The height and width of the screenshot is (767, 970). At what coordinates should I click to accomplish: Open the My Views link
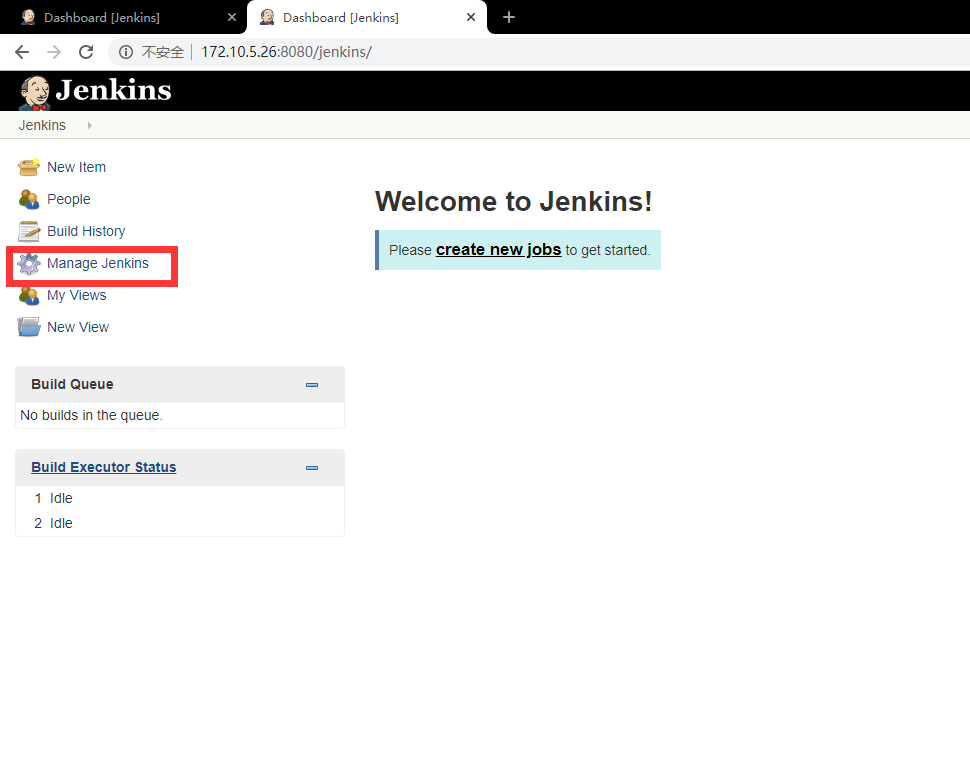point(77,296)
